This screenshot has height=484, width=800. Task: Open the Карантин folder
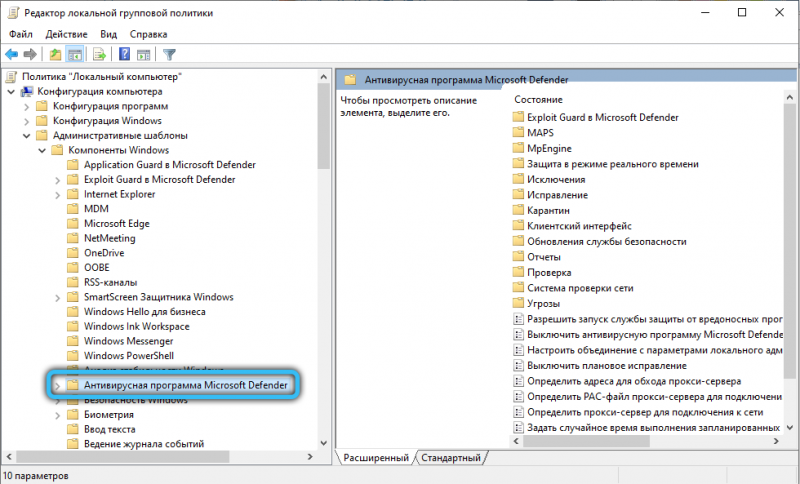click(548, 210)
